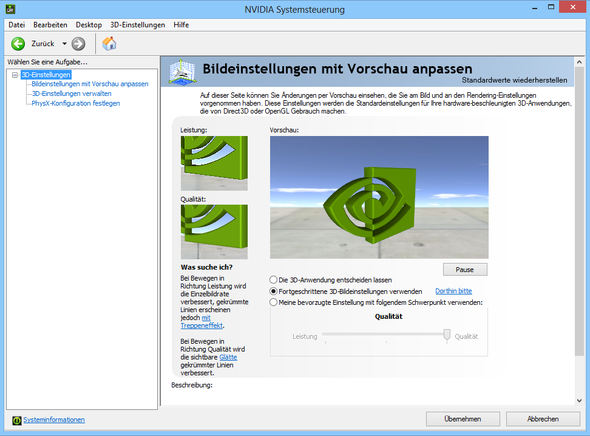Select '3D-Einstellungen' tree root item
The image size is (590, 436).
tap(46, 74)
